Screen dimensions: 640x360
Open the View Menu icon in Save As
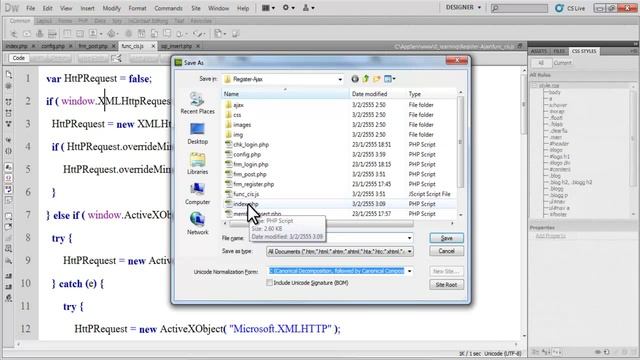(387, 79)
